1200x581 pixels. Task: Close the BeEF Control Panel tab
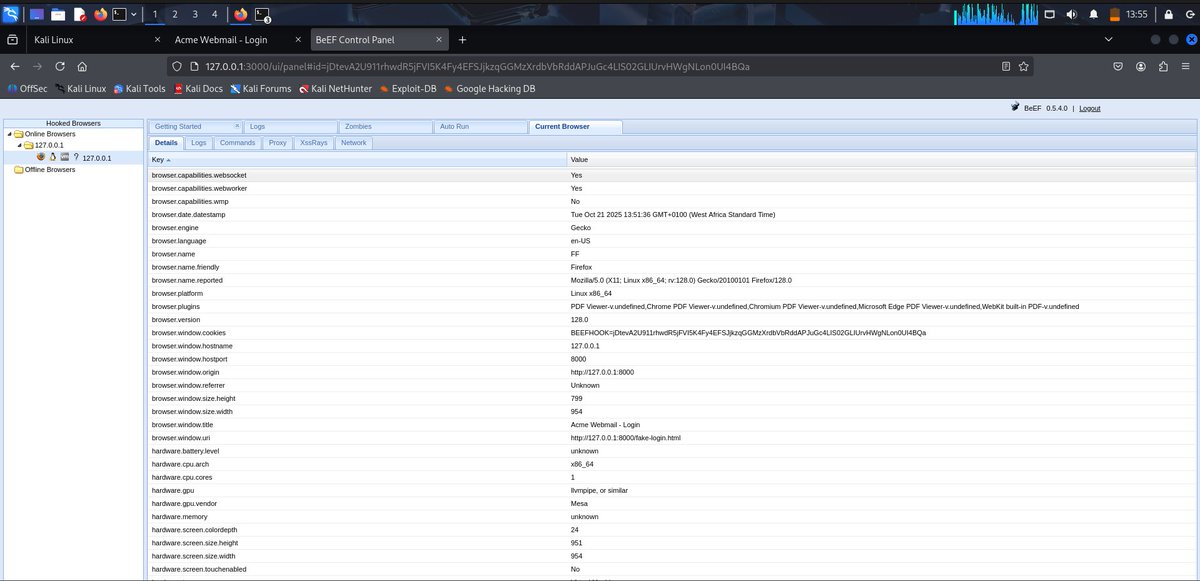tap(437, 39)
